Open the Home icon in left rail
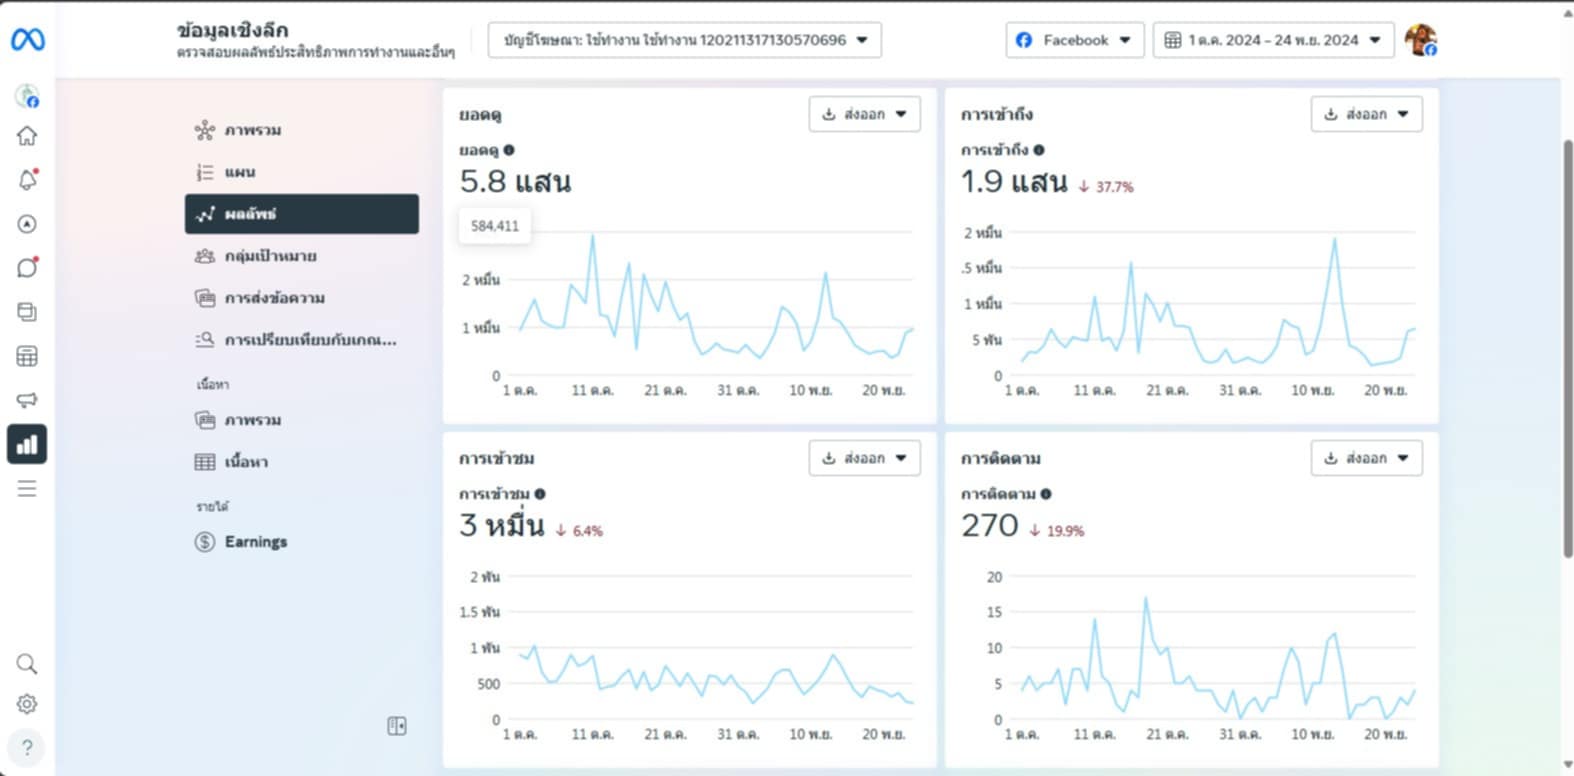 click(27, 136)
